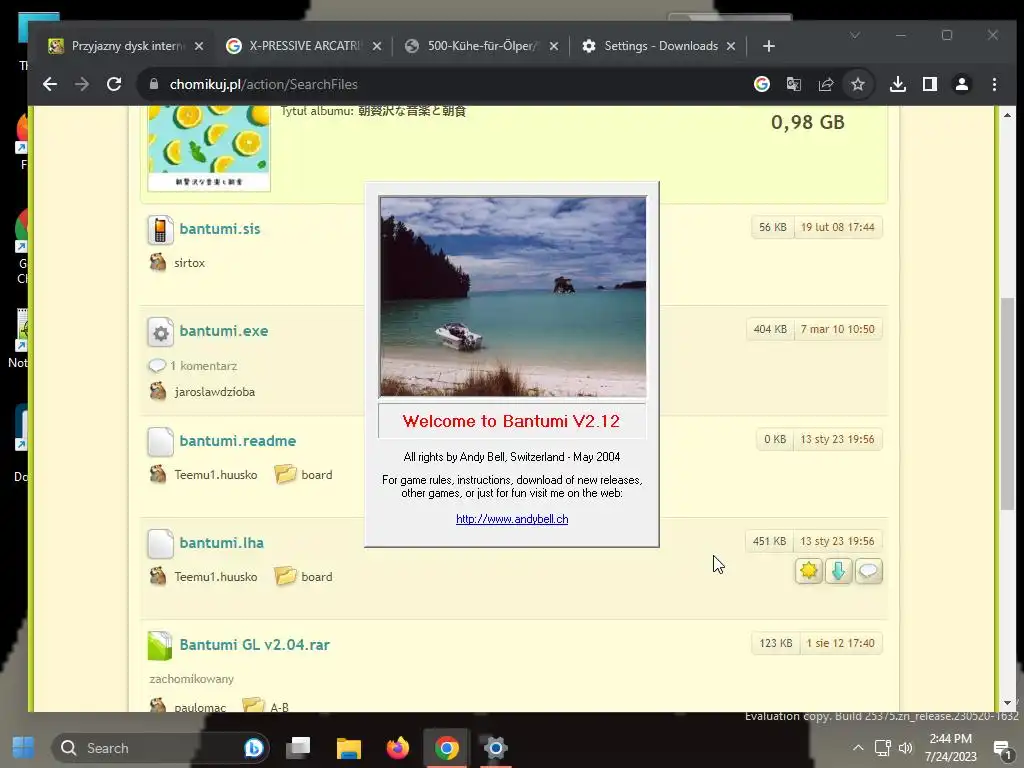Toggle Chrome side panel
1024x768 pixels.
coord(930,84)
